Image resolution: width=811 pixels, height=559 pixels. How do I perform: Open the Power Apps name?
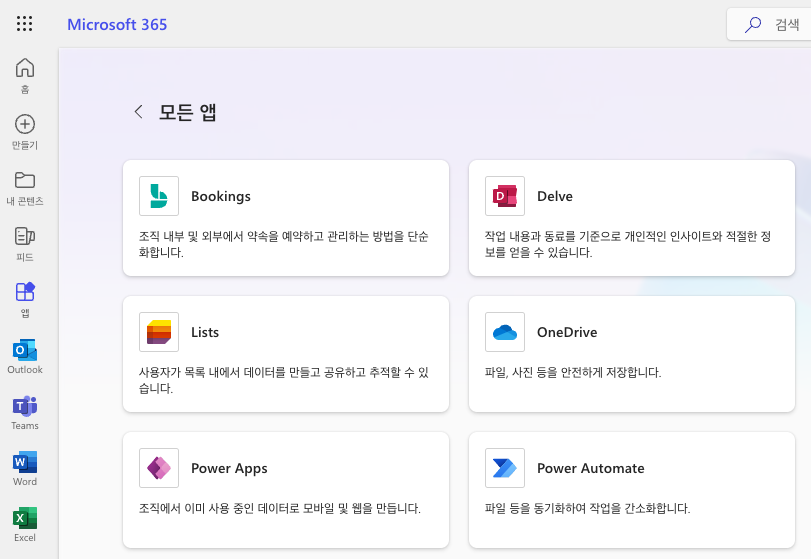229,469
